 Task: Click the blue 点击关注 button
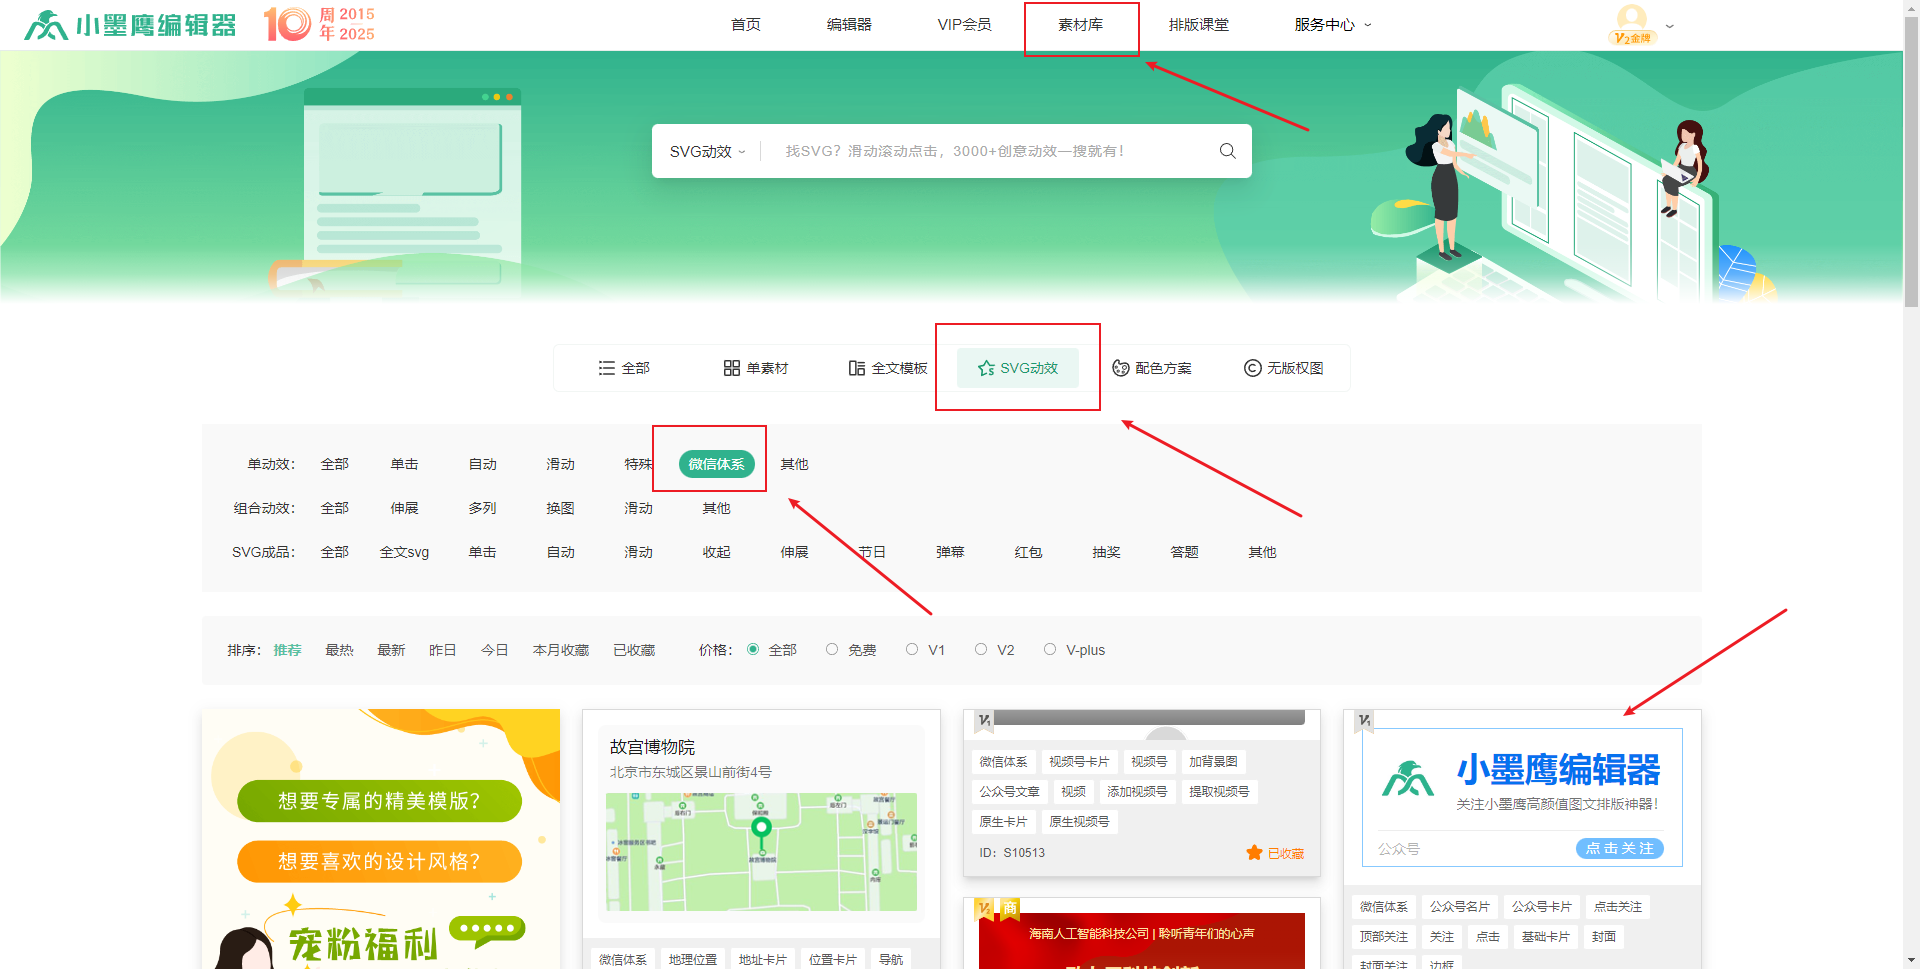1620,848
